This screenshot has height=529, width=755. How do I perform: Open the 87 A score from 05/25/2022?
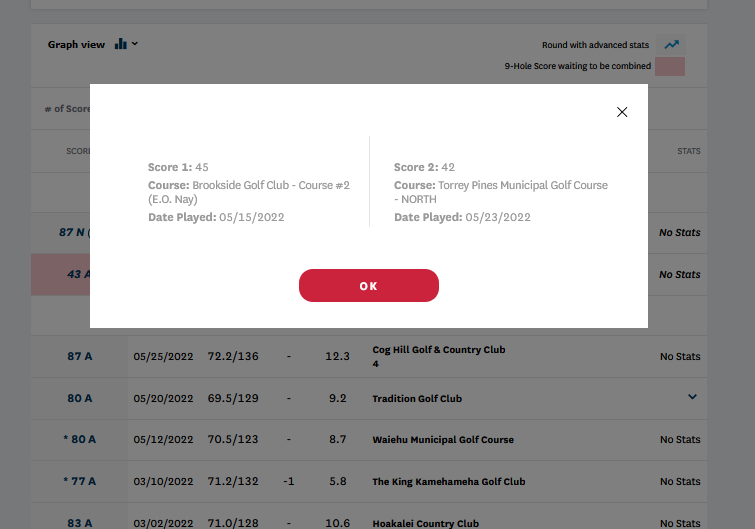[x=80, y=356]
